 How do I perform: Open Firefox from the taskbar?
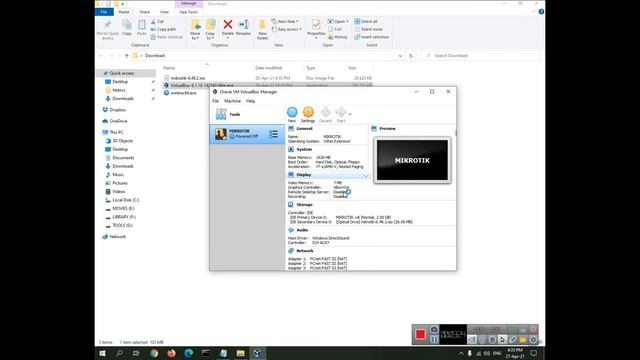click(x=171, y=353)
